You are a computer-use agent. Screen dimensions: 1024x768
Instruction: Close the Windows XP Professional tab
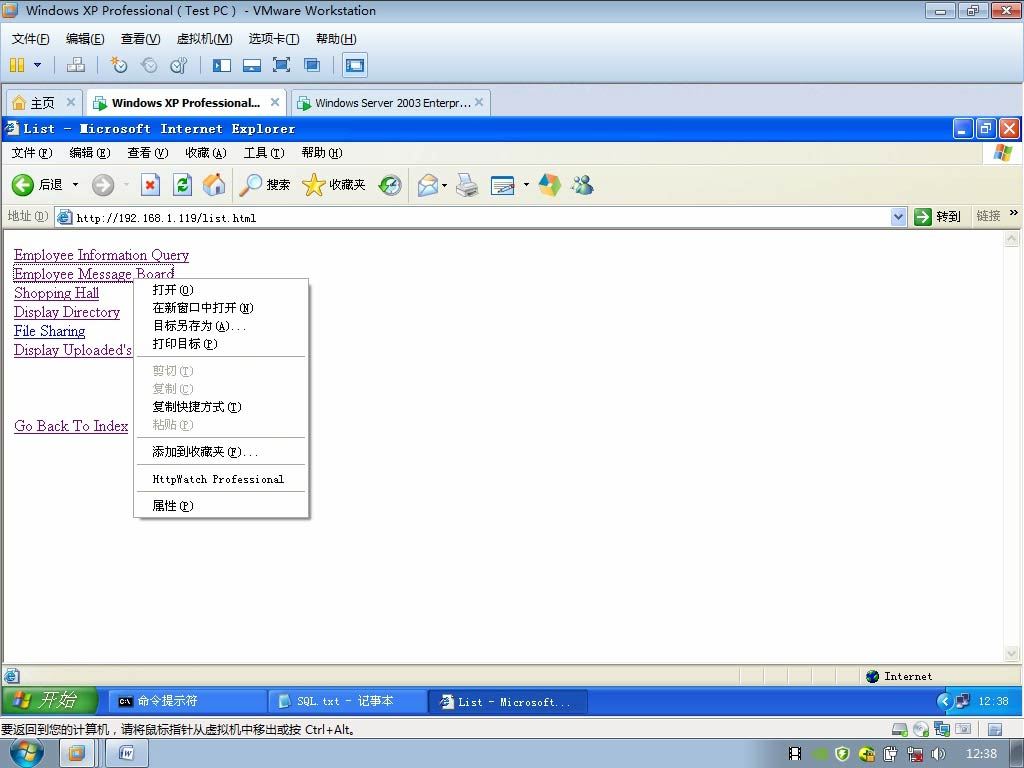tap(275, 102)
